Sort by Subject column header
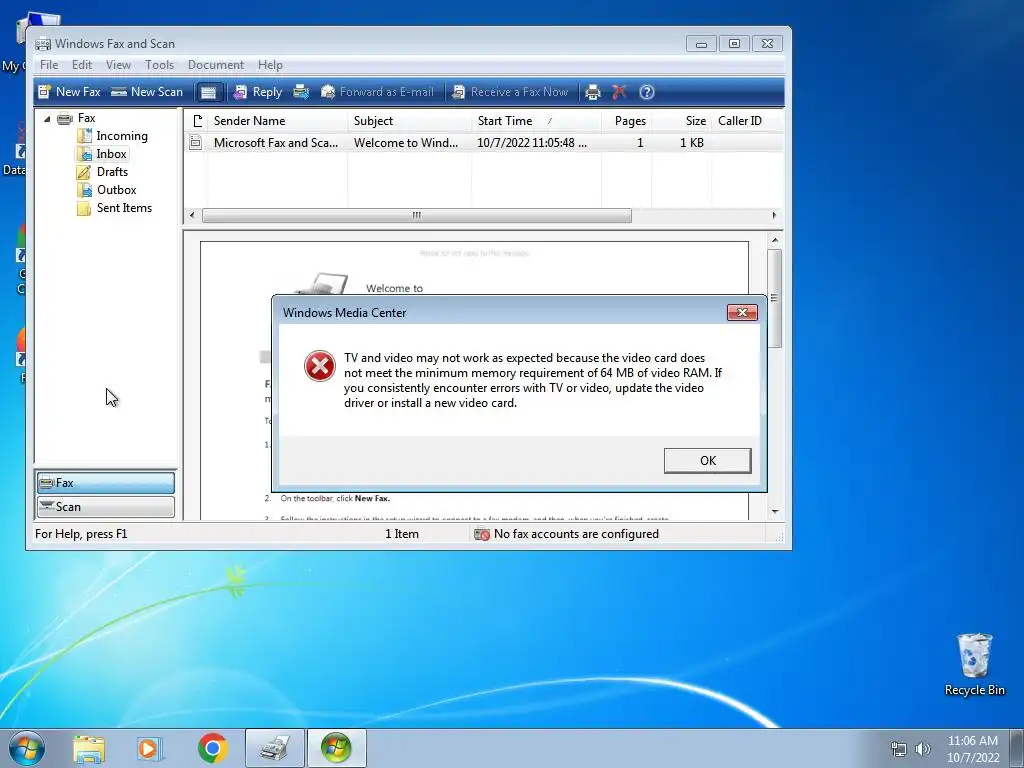Image resolution: width=1024 pixels, height=768 pixels. click(409, 121)
